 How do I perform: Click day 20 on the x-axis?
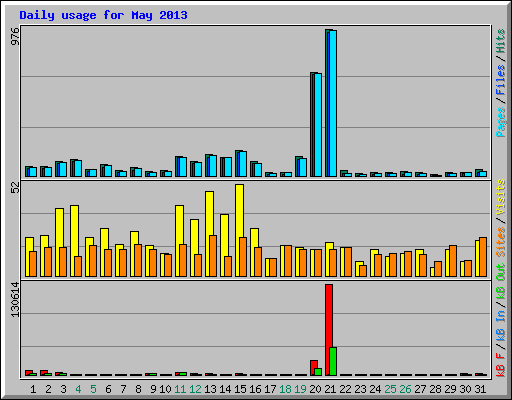coord(315,389)
